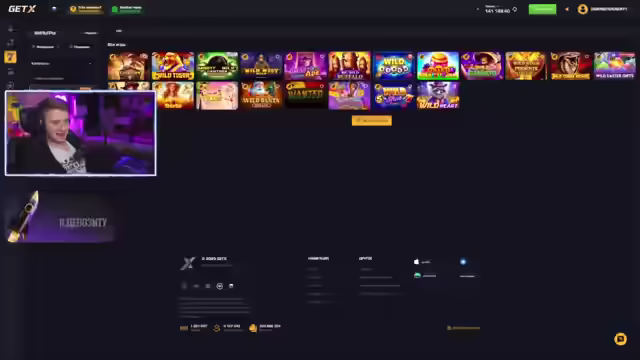640x360 pixels.
Task: Click the green deposit button
Action: point(542,9)
